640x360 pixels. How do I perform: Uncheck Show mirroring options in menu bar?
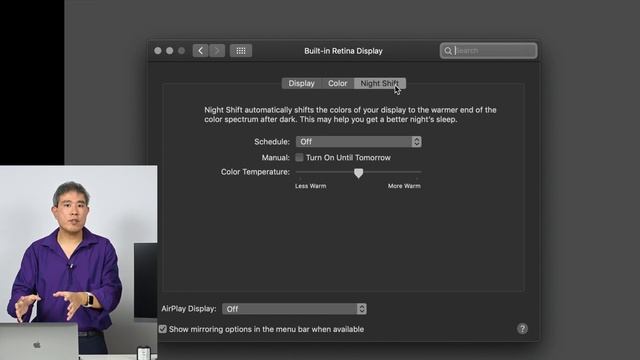tap(163, 329)
